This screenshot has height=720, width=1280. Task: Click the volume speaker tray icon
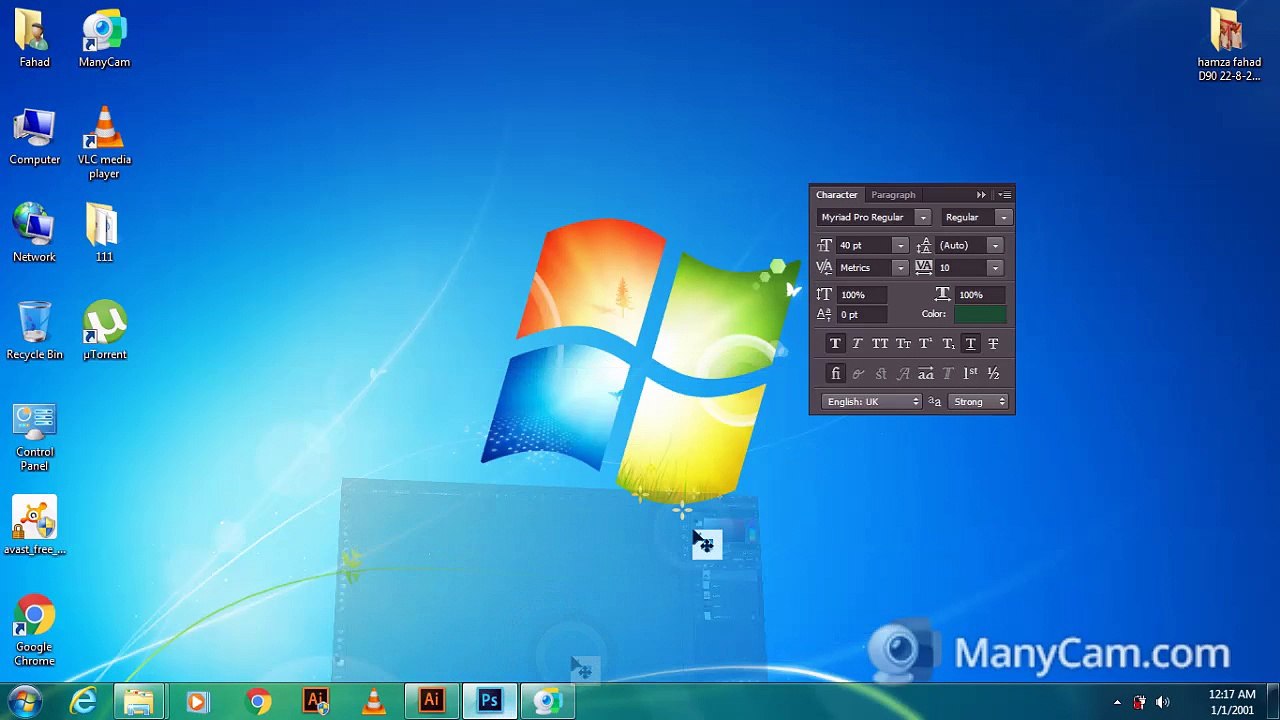tap(1162, 702)
